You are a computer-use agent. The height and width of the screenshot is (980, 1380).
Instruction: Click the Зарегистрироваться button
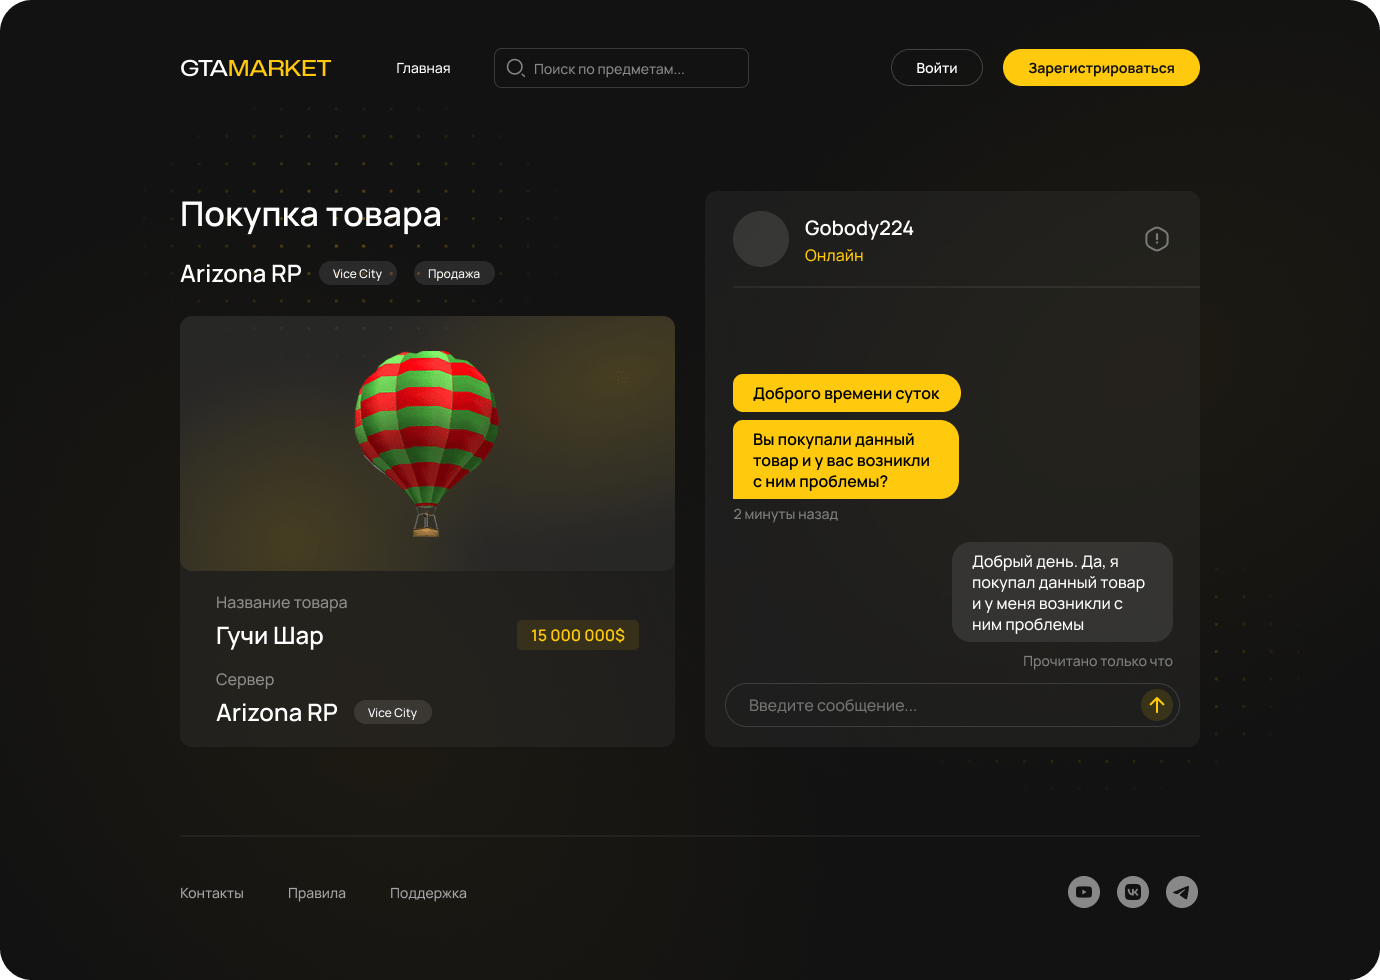[1101, 68]
